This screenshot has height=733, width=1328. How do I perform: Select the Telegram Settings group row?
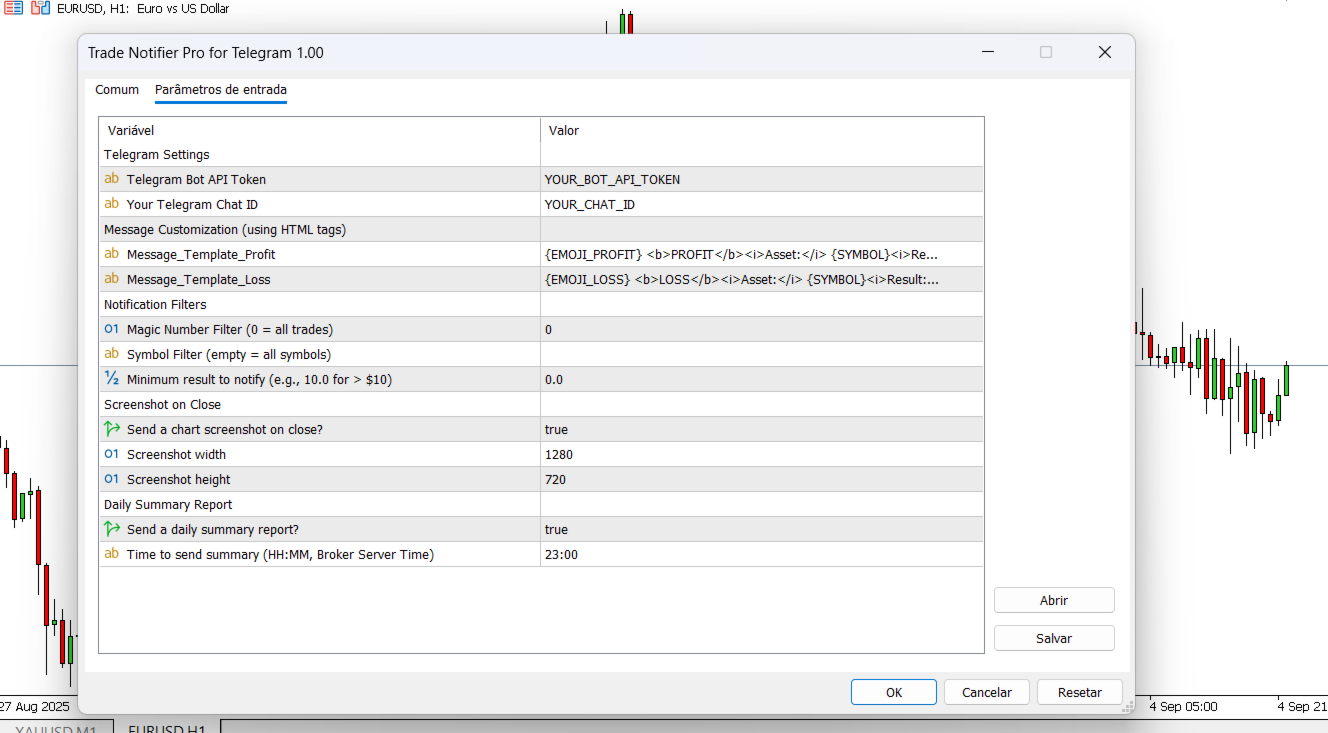[x=541, y=154]
